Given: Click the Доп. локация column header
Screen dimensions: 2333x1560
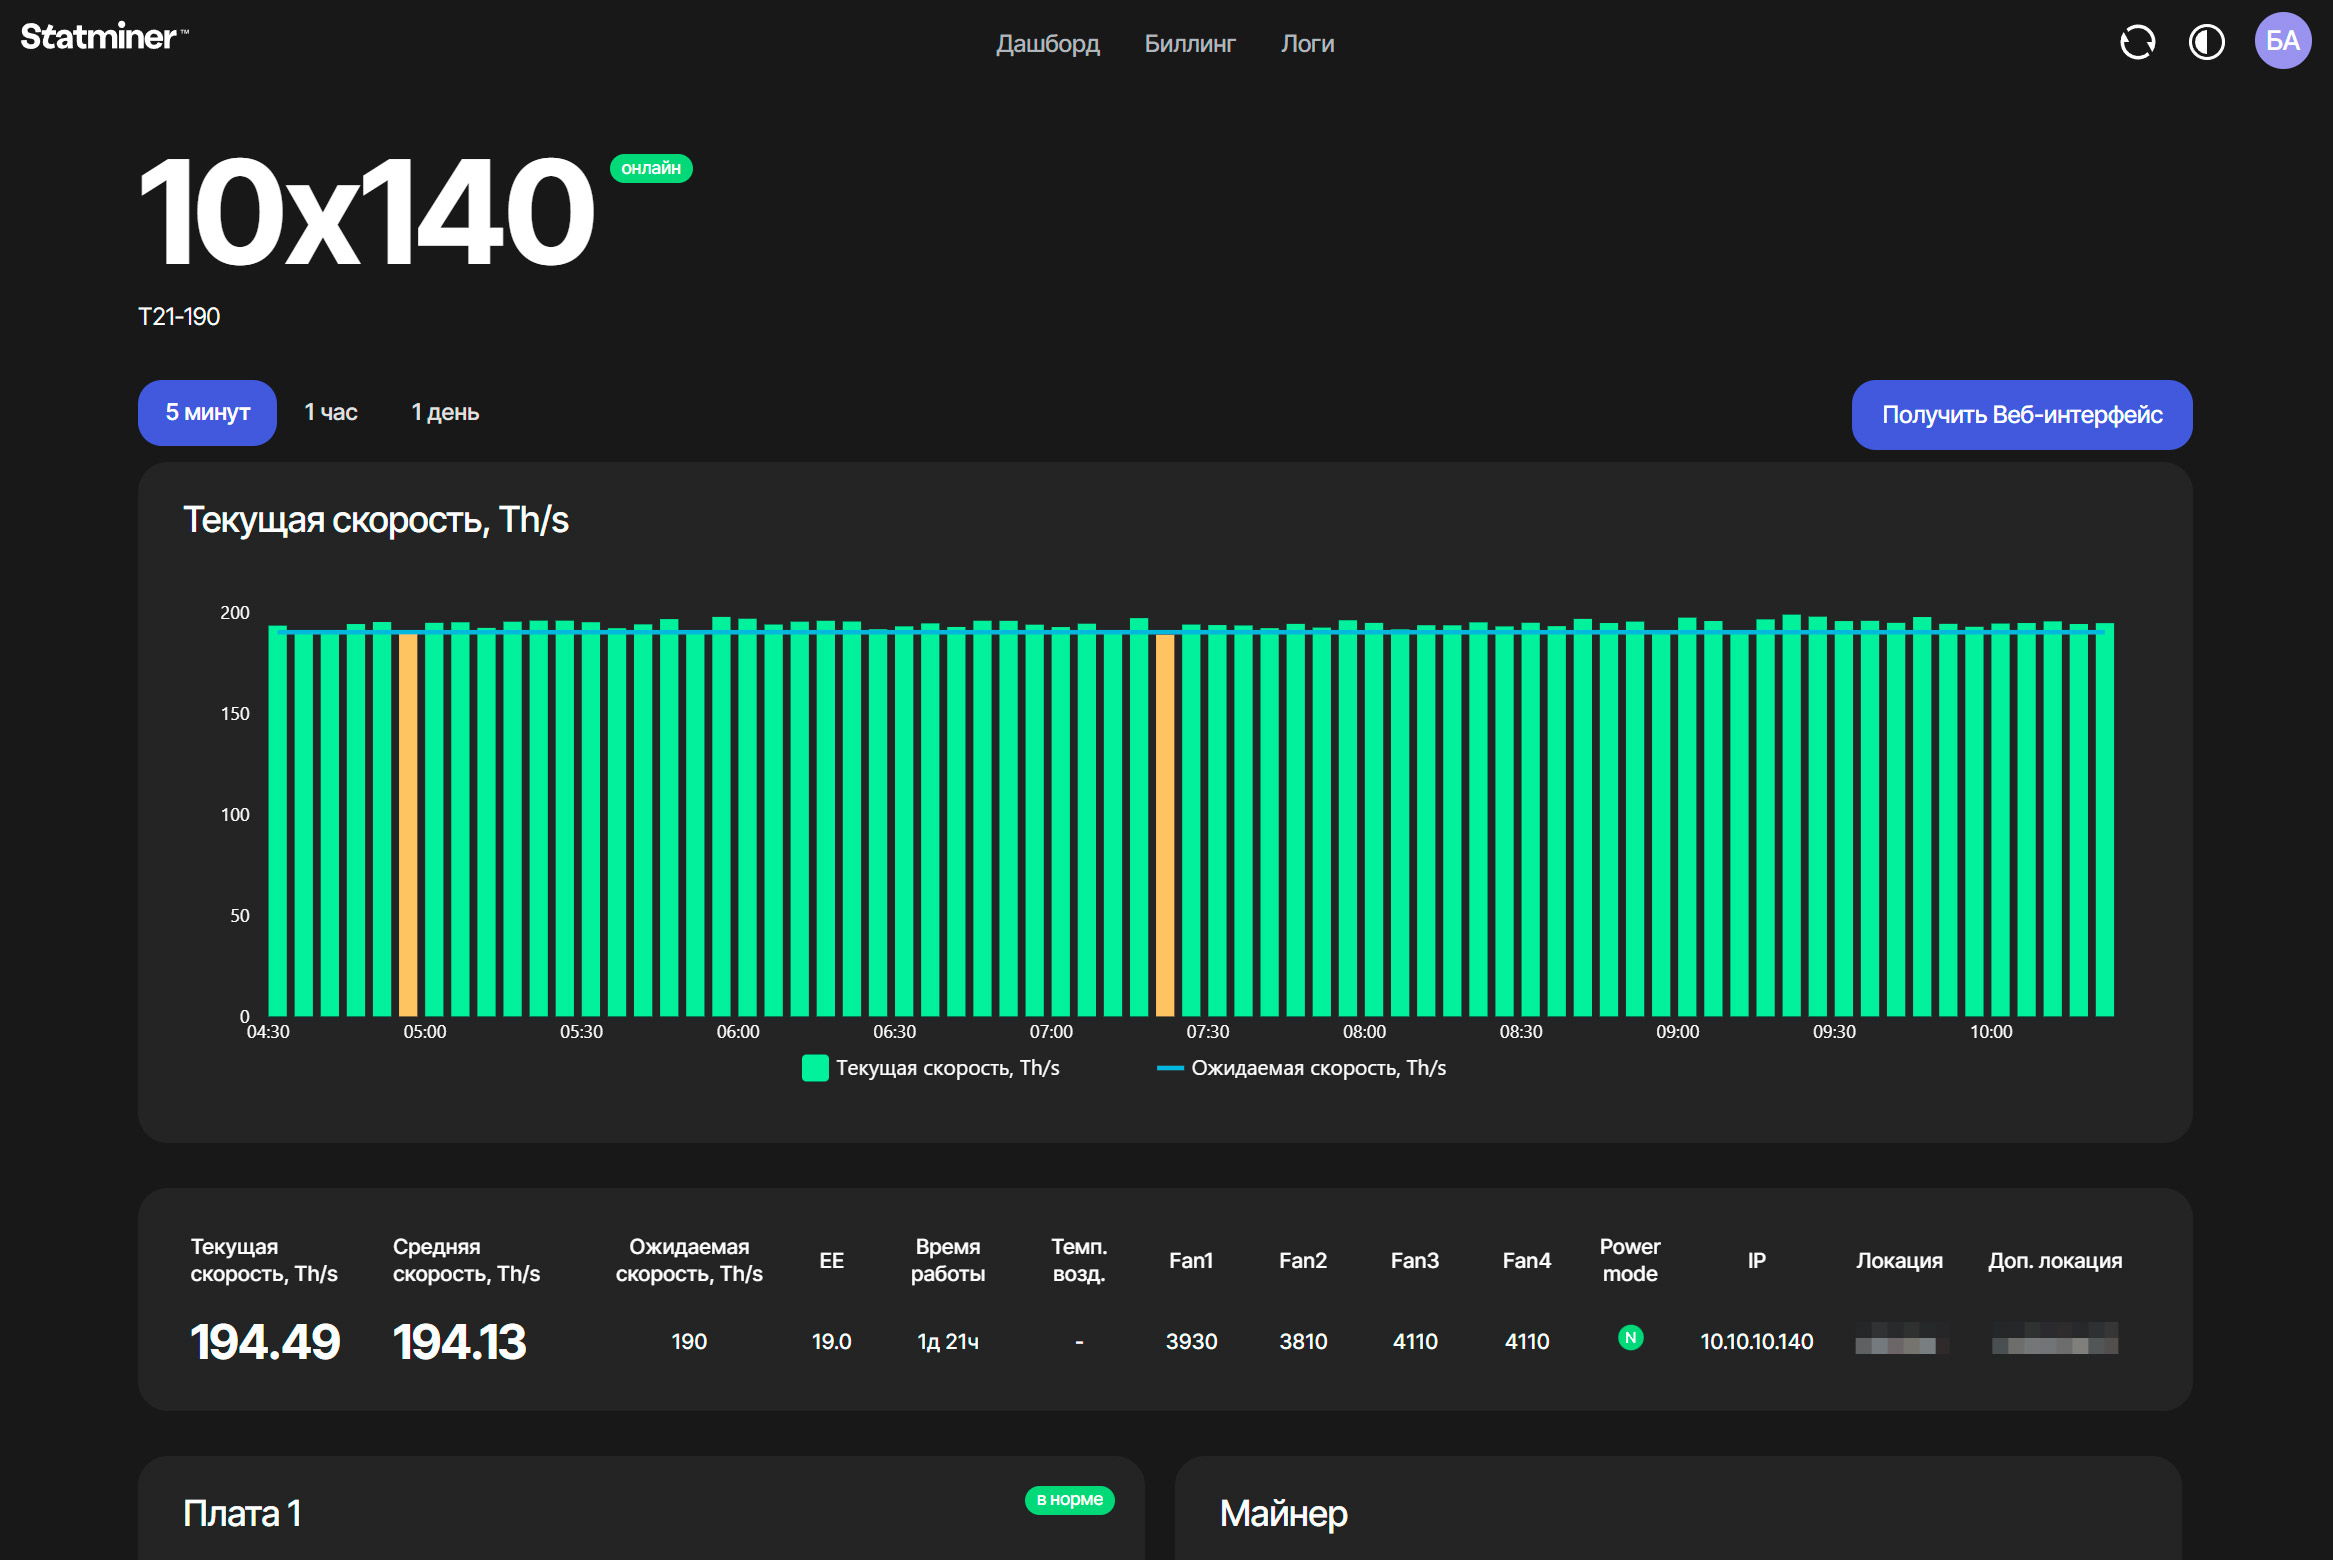Looking at the screenshot, I should (x=2055, y=1260).
